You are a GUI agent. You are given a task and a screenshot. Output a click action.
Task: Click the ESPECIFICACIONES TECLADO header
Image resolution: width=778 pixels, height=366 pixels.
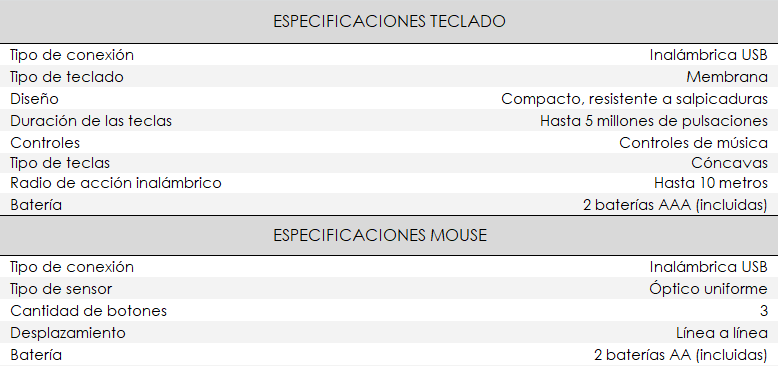pos(389,21)
